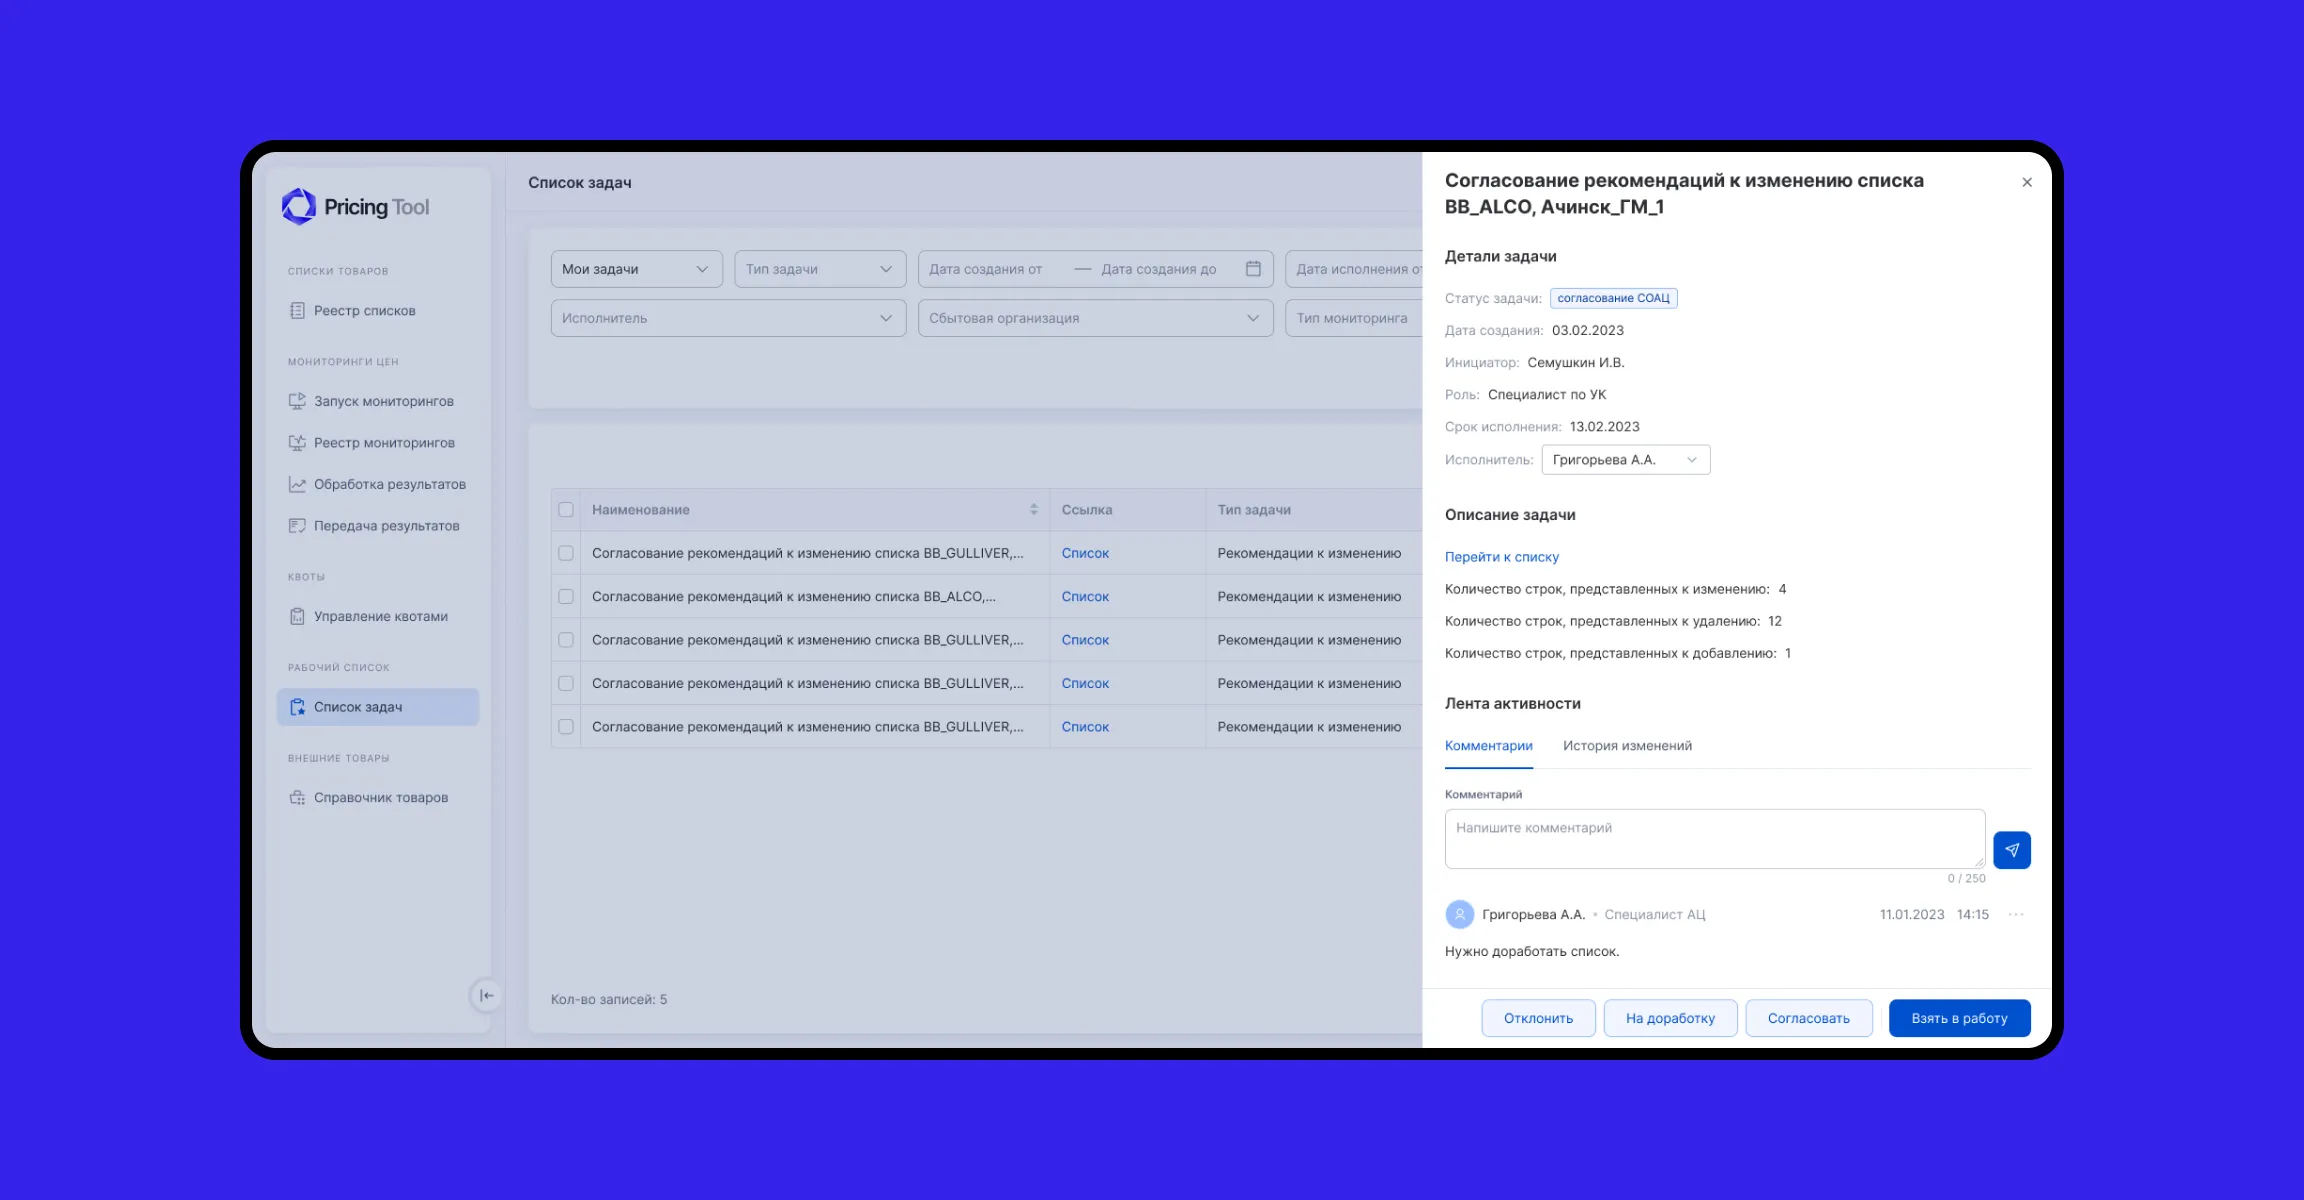The image size is (2304, 1200).
Task: Check the first BB_GULLIVER row checkbox
Action: (x=566, y=553)
